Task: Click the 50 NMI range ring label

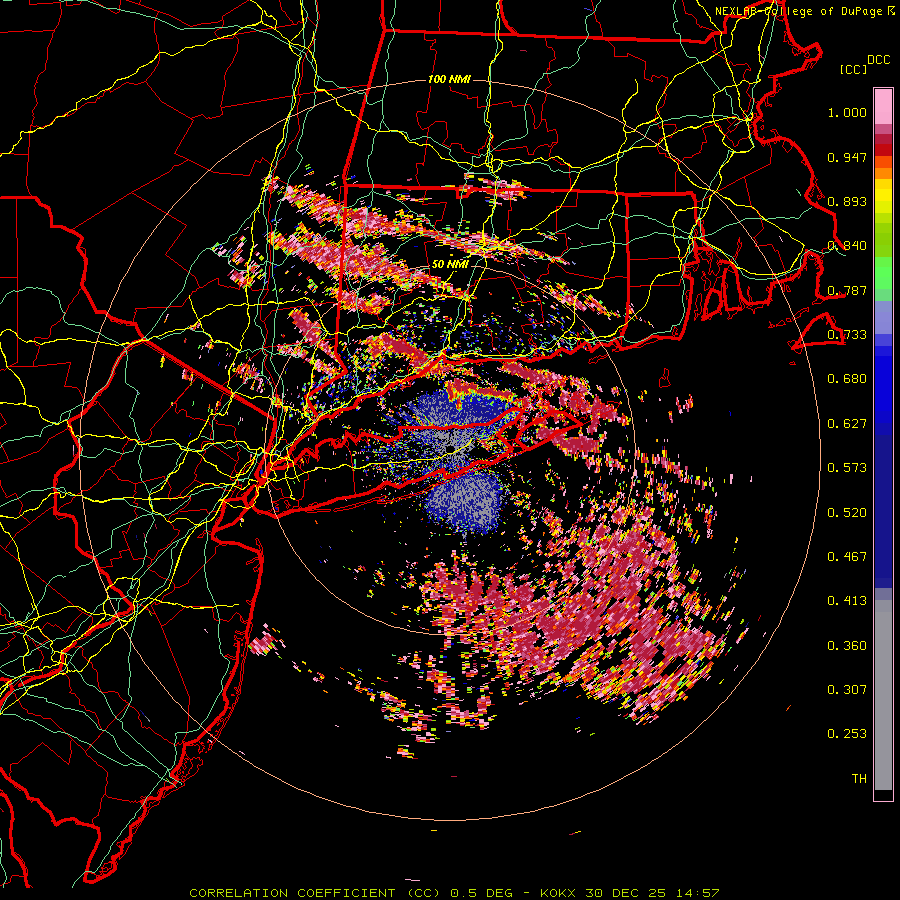Action: (x=449, y=265)
